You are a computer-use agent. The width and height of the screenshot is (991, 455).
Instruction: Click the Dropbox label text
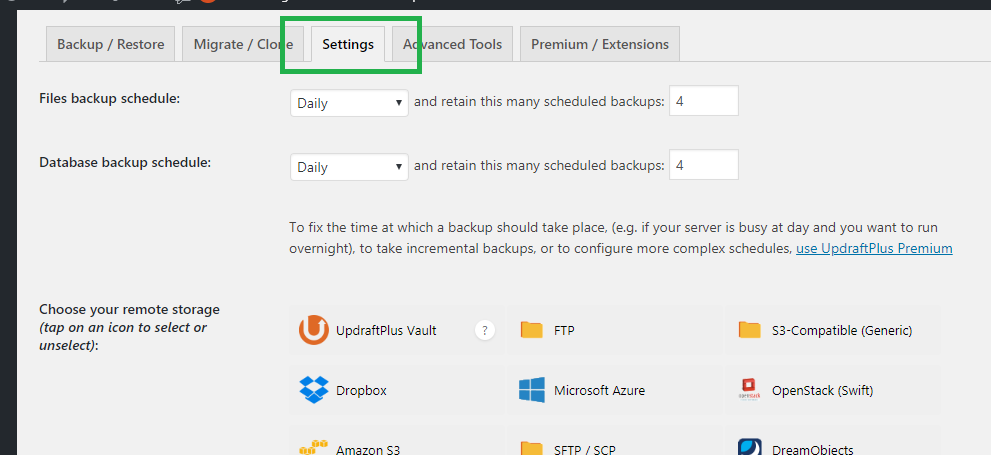pos(362,391)
